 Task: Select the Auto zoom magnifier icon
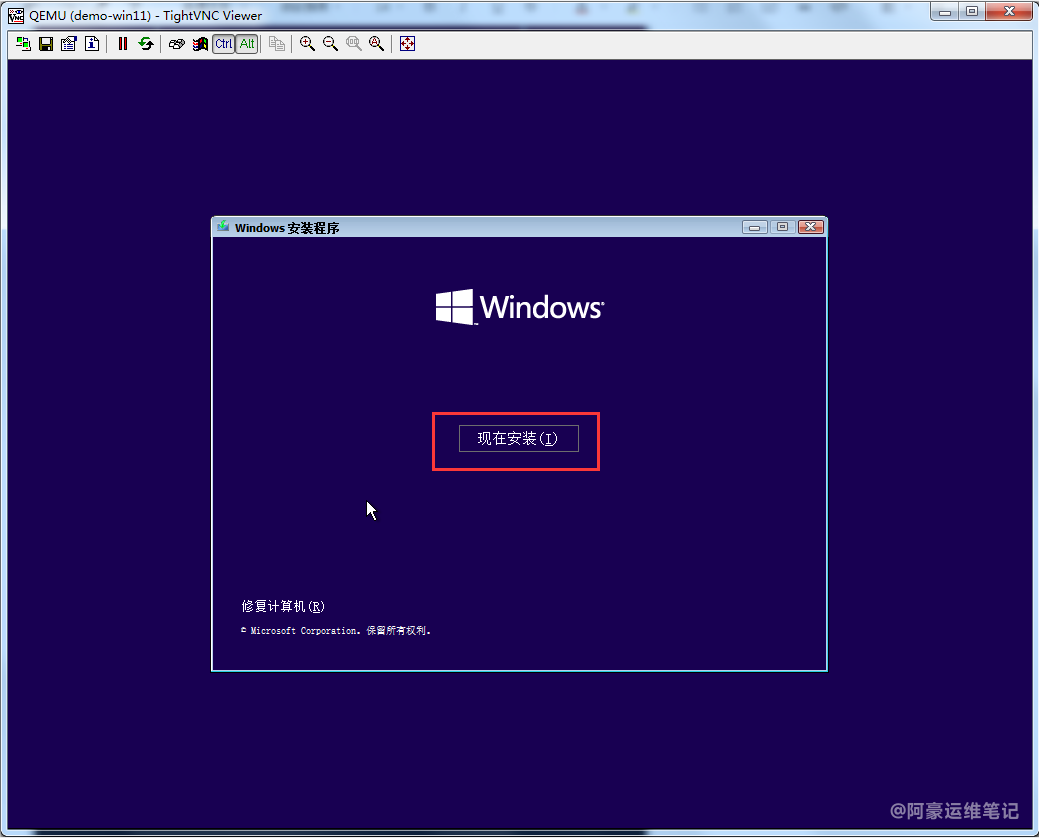pyautogui.click(x=376, y=44)
